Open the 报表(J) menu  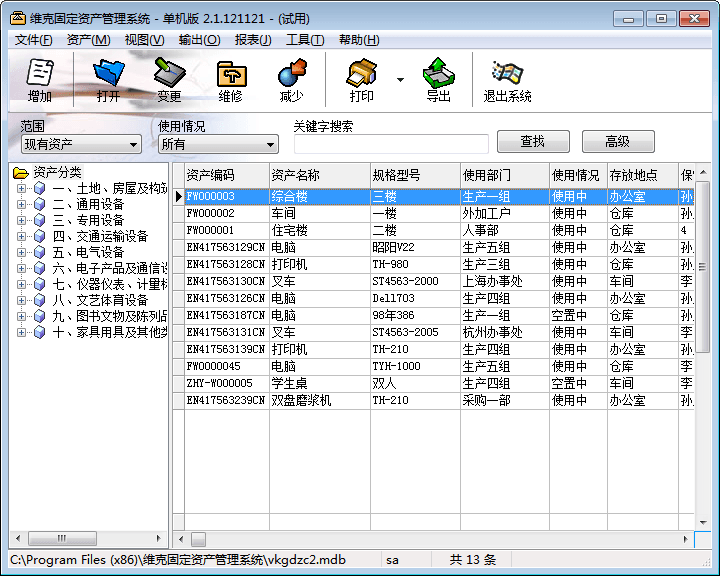click(252, 40)
